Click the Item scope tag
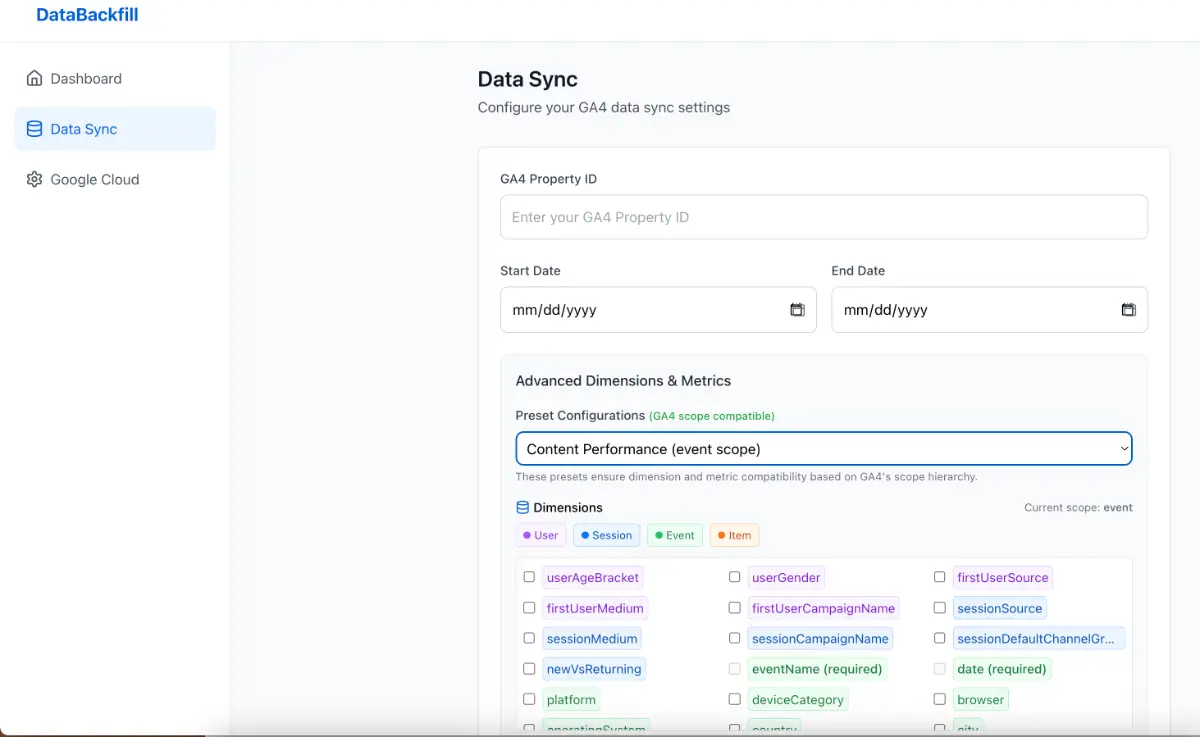This screenshot has width=1200, height=737. click(x=734, y=536)
